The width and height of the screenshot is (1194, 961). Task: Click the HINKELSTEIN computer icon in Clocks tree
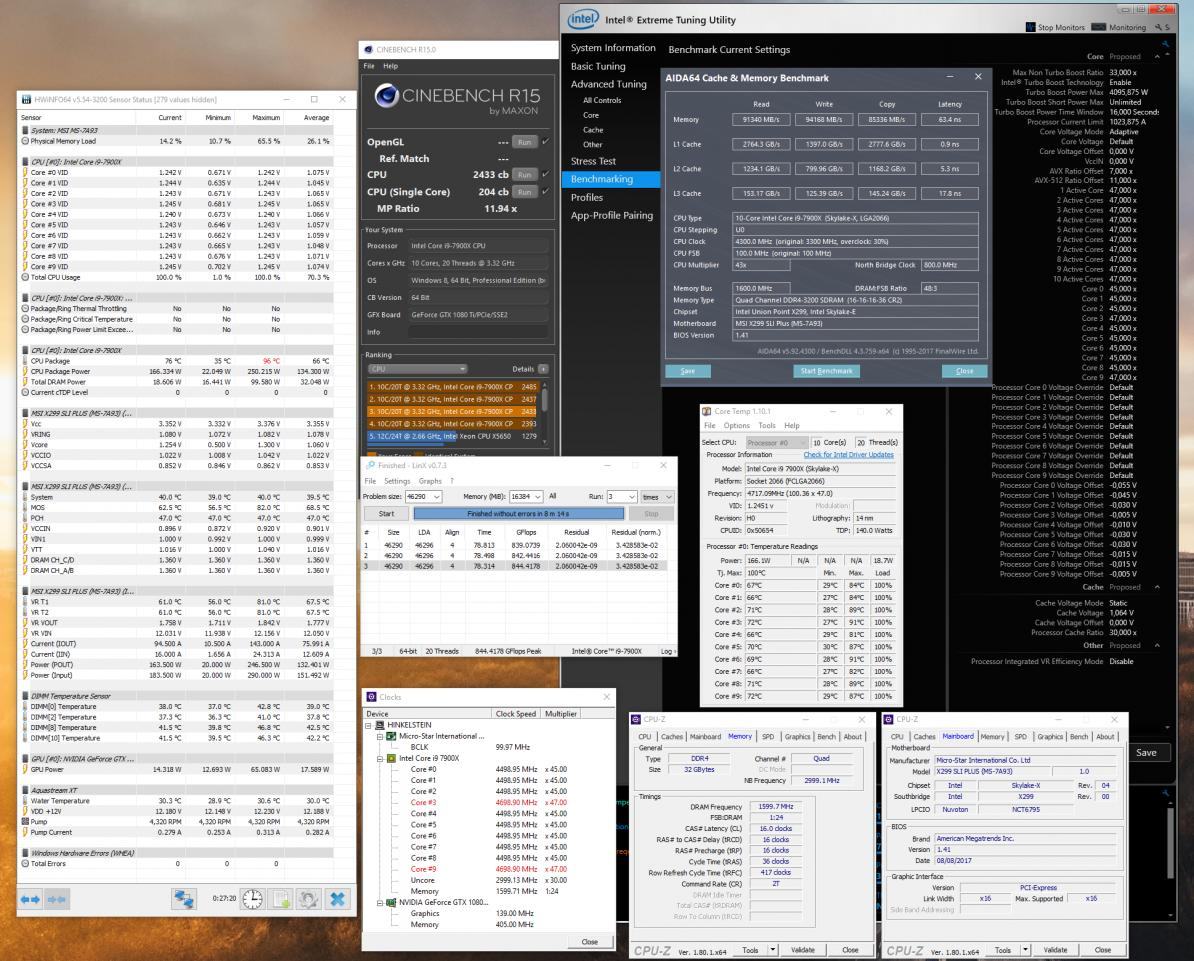(x=380, y=725)
